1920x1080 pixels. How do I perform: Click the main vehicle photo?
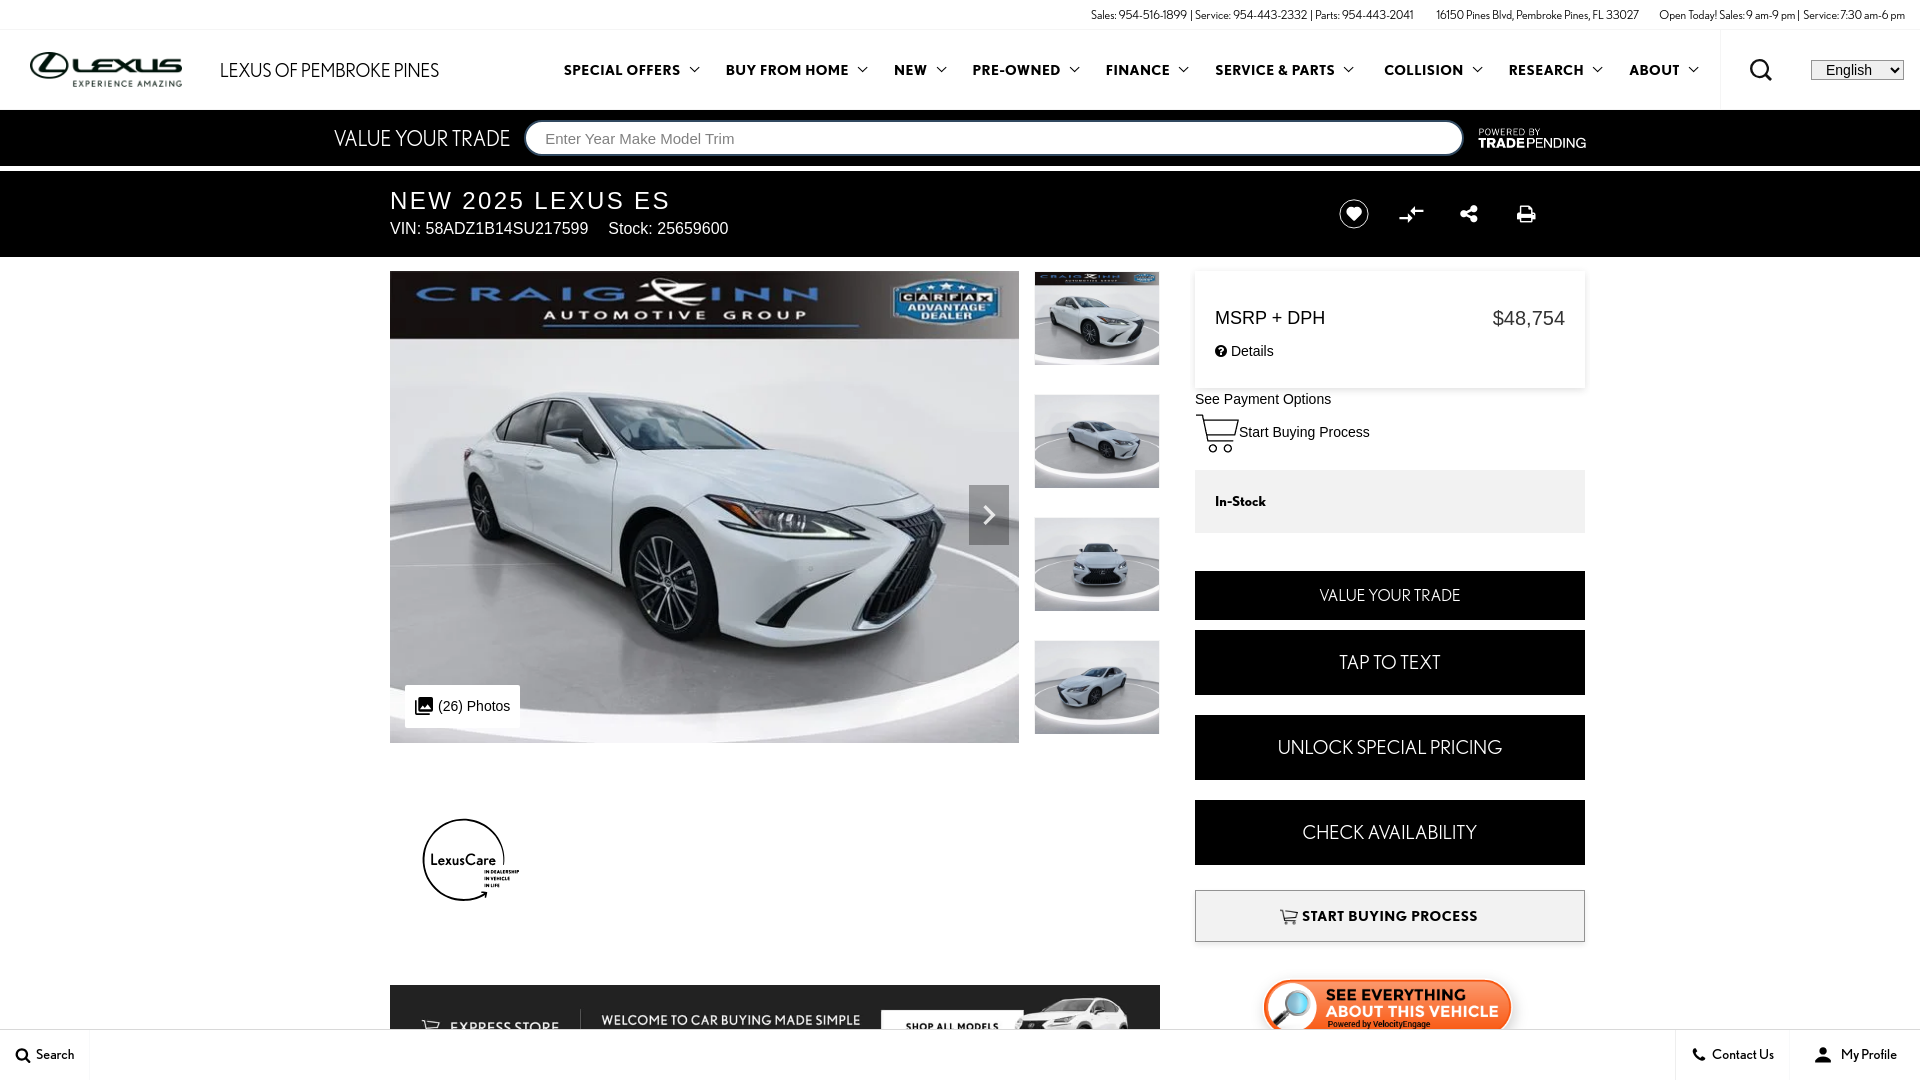coord(704,507)
